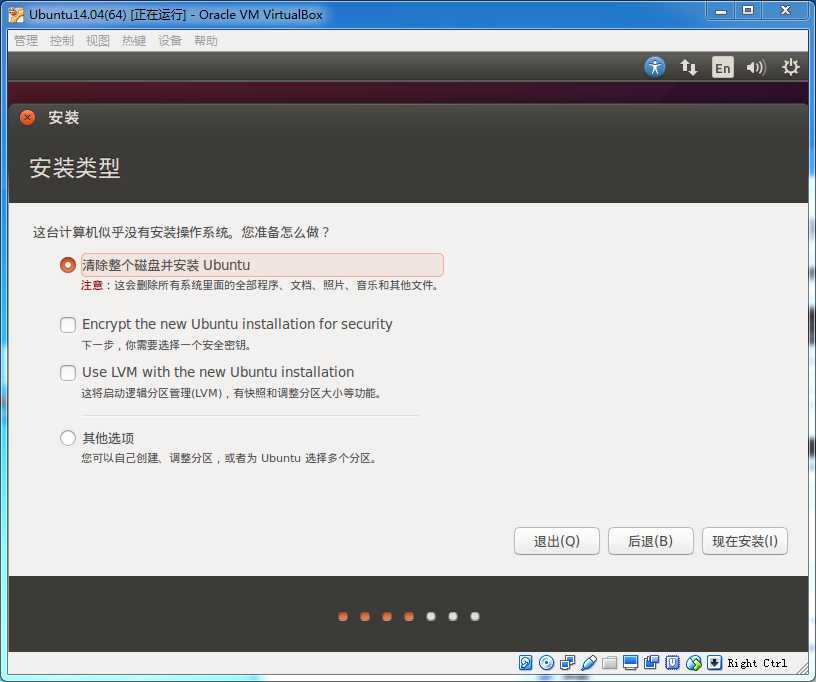Open the 热键 menu
Image resolution: width=816 pixels, height=682 pixels.
click(134, 41)
